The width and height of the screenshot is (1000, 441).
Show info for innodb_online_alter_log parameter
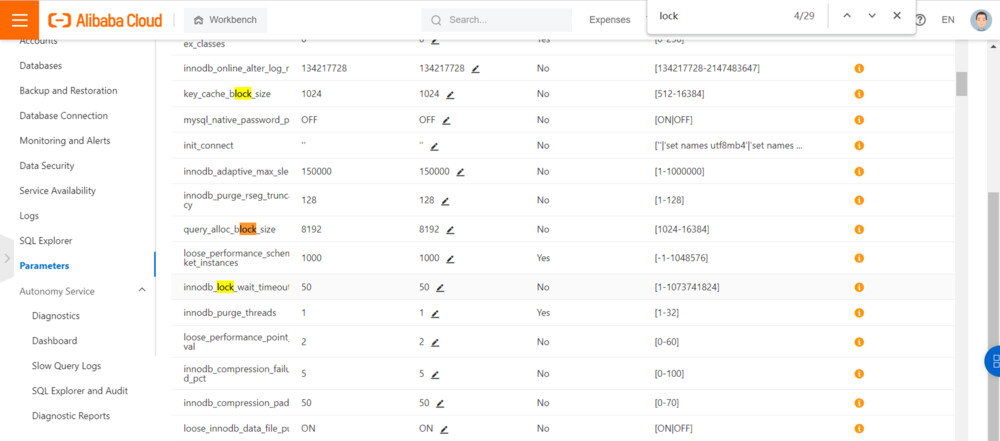coord(859,69)
